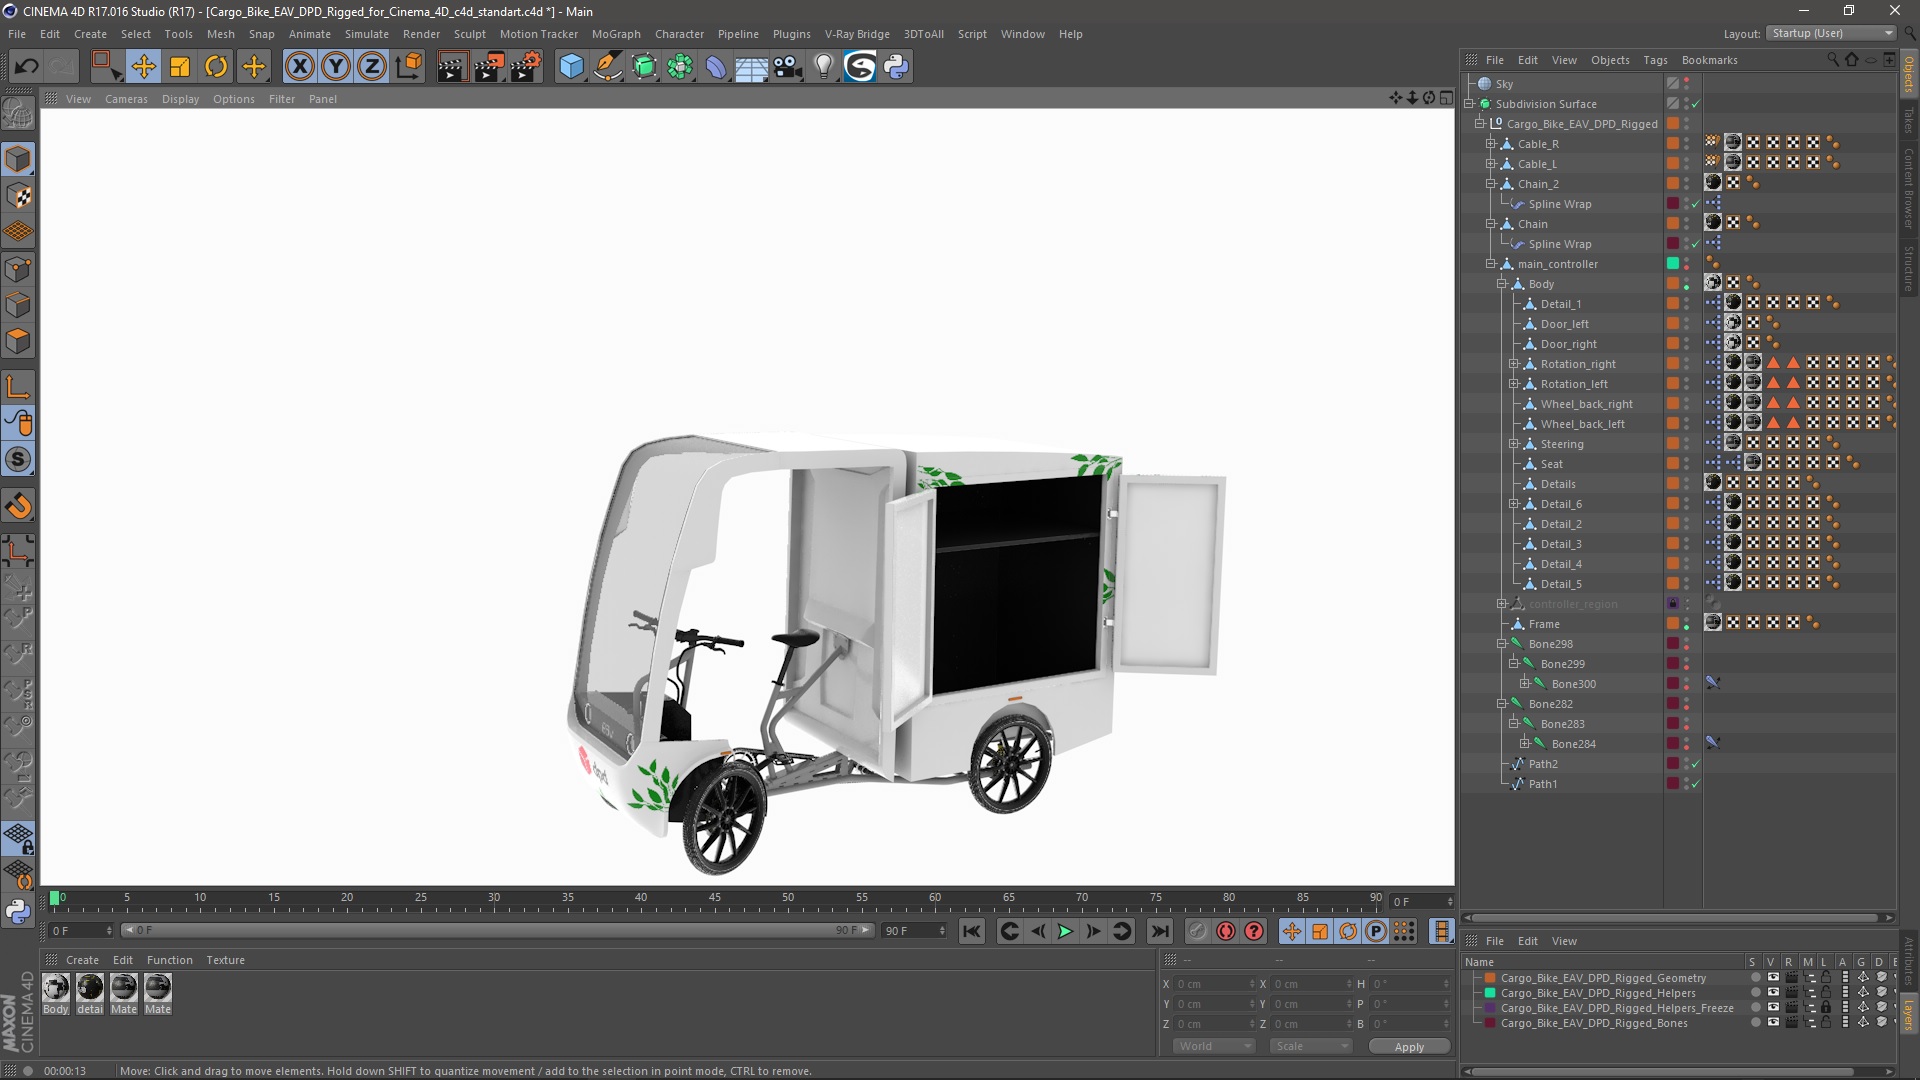This screenshot has height=1080, width=1920.
Task: Collapse the Cargo_Bike_EAV_DPD_Rigged tree node
Action: [1480, 124]
